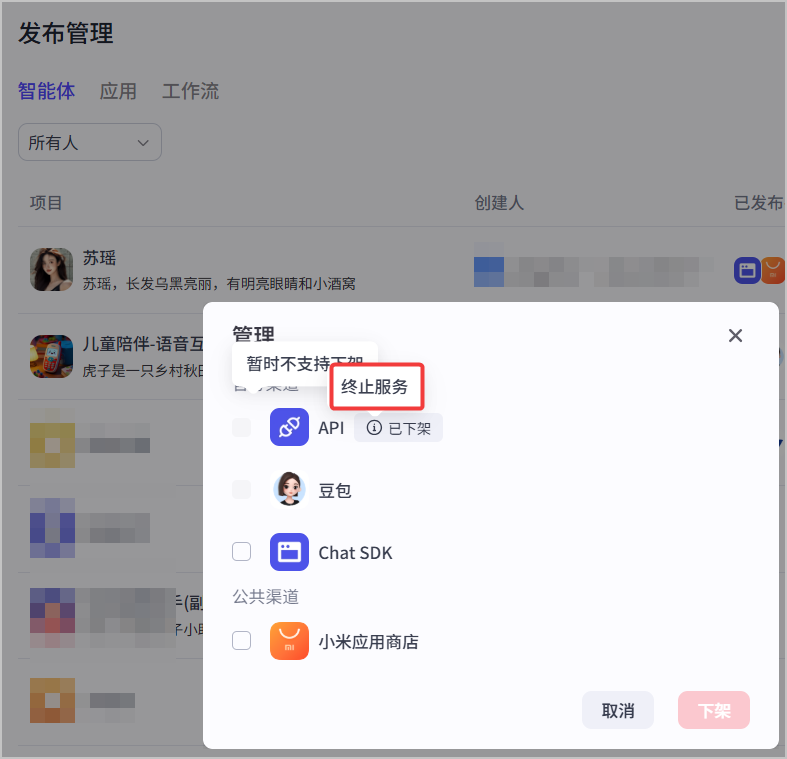Image resolution: width=787 pixels, height=759 pixels.
Task: Click the 小米应用商店 orange bag icon
Action: (289, 641)
